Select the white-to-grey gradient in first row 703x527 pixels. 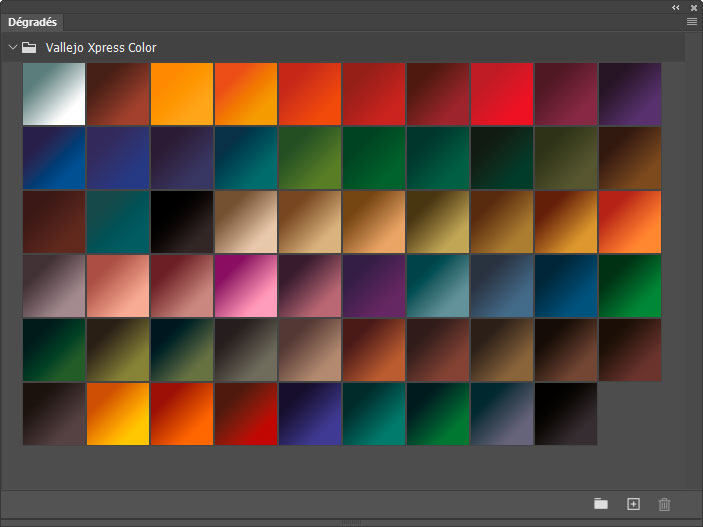[54, 94]
